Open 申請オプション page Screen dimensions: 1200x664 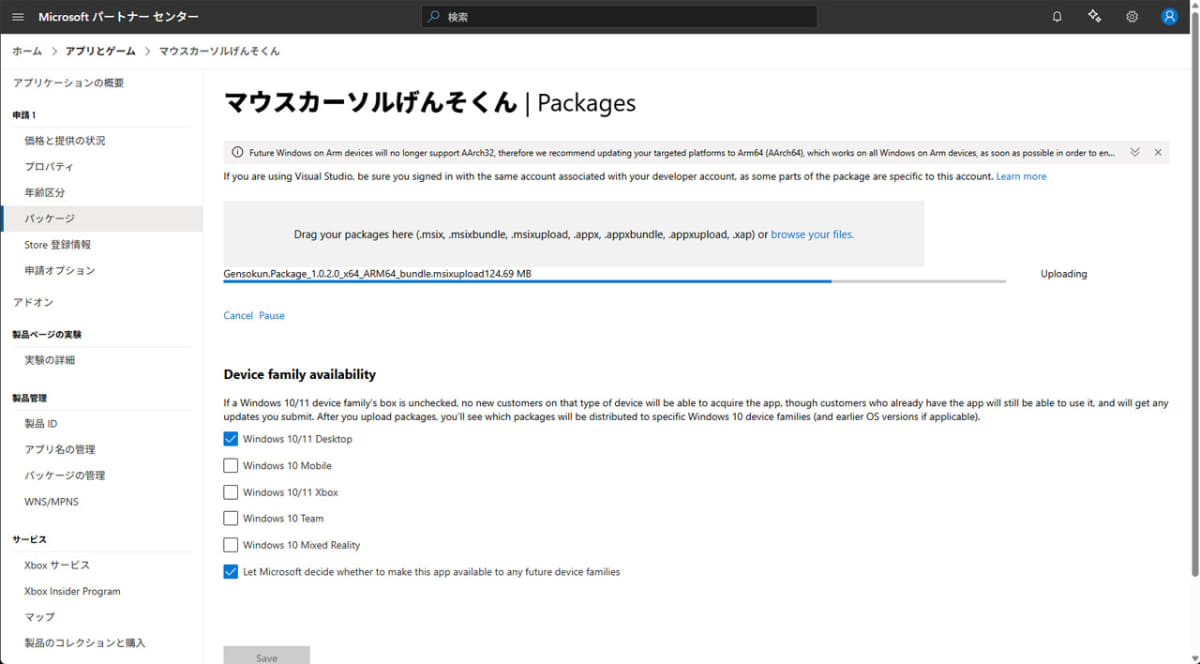pyautogui.click(x=59, y=271)
